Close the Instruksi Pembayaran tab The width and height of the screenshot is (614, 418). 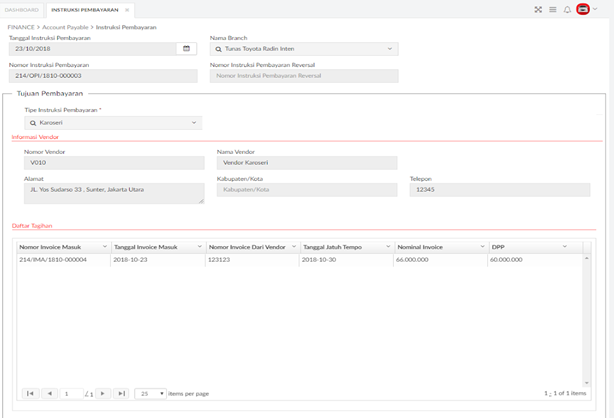pyautogui.click(x=127, y=10)
